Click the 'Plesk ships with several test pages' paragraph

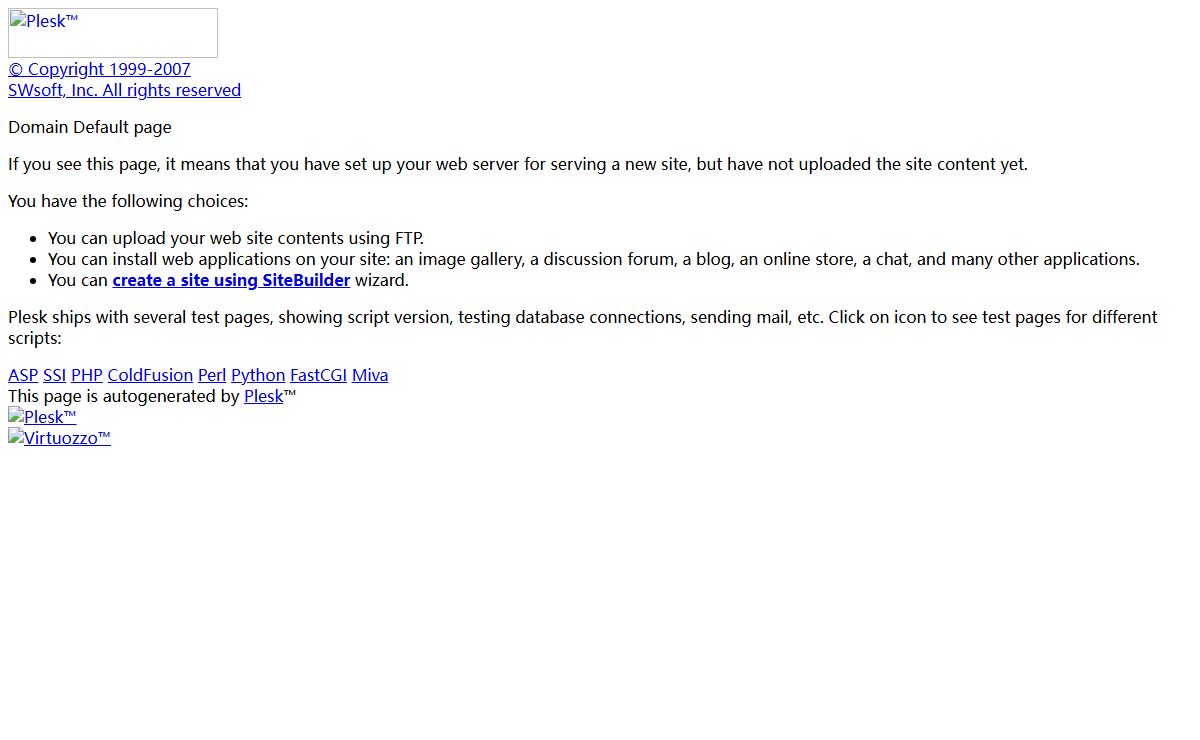(583, 328)
